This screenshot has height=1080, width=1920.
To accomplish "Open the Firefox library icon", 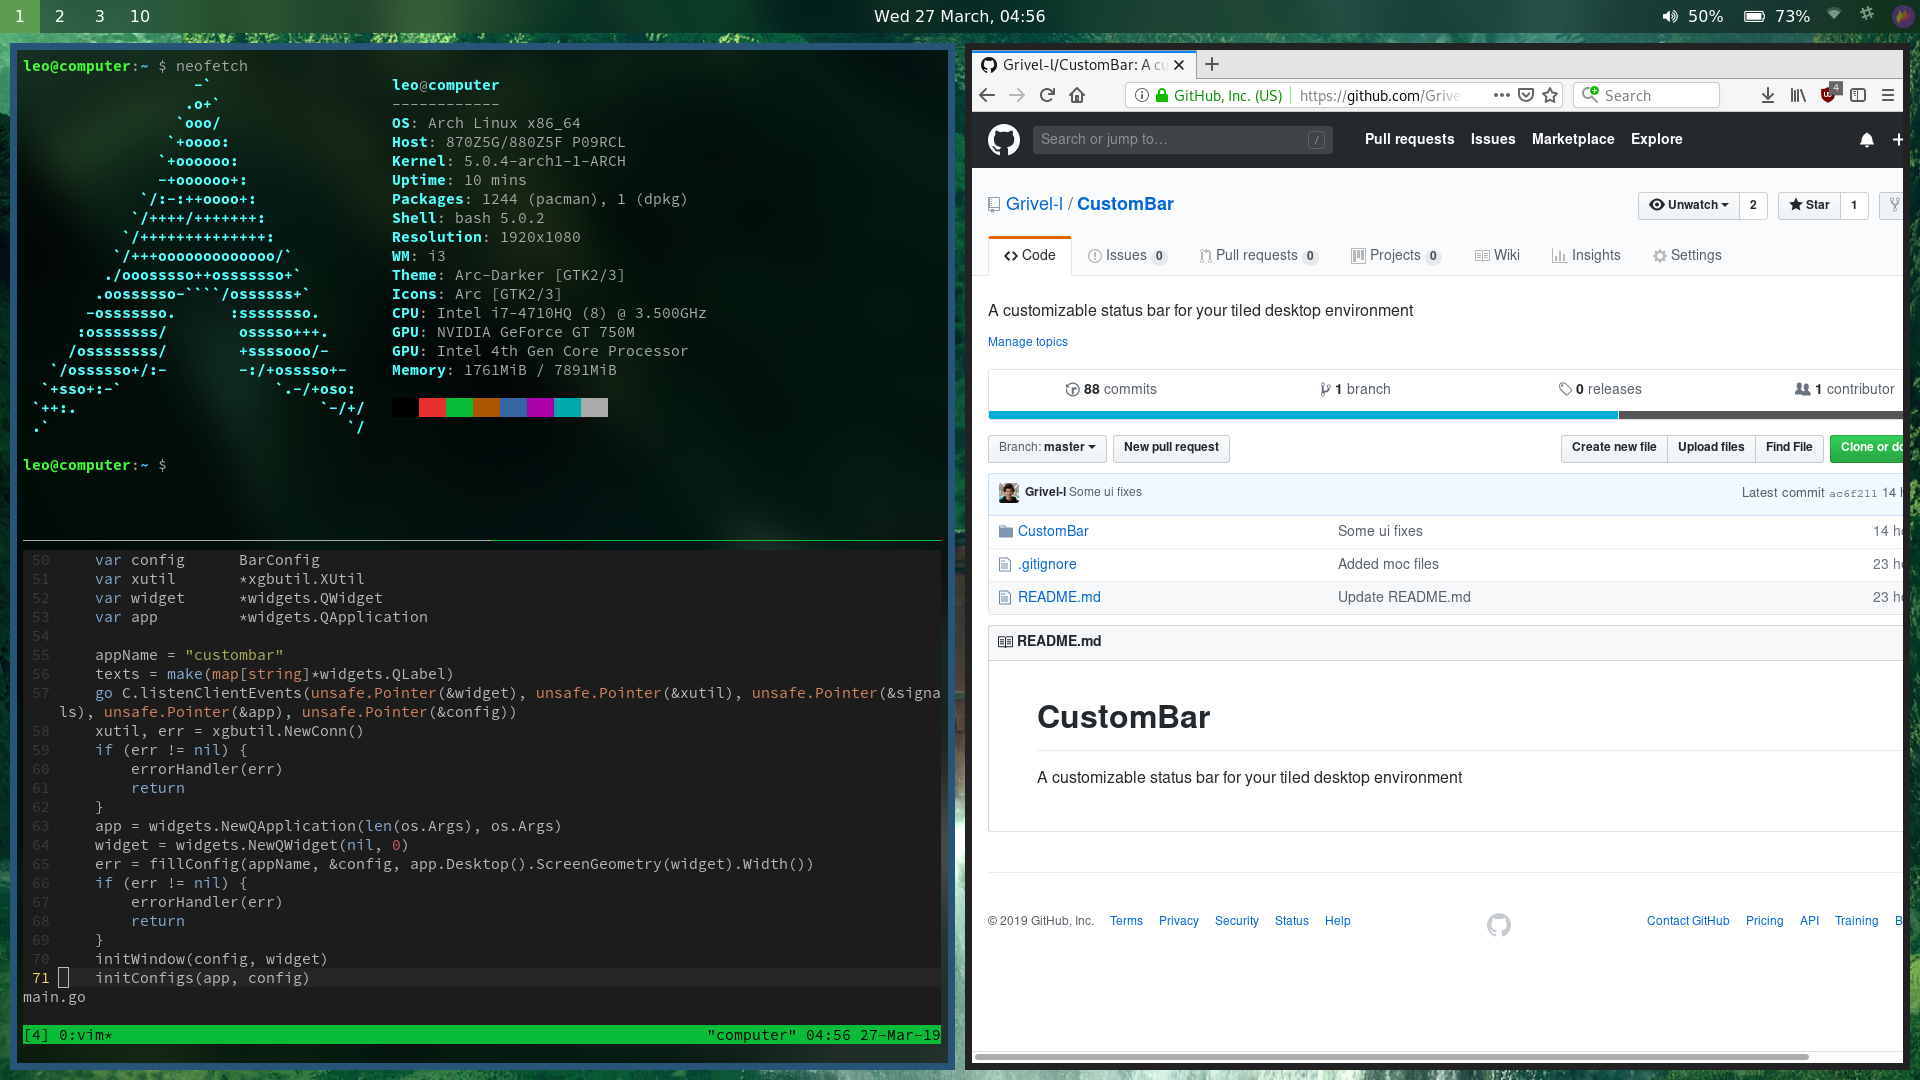I will [x=1797, y=95].
